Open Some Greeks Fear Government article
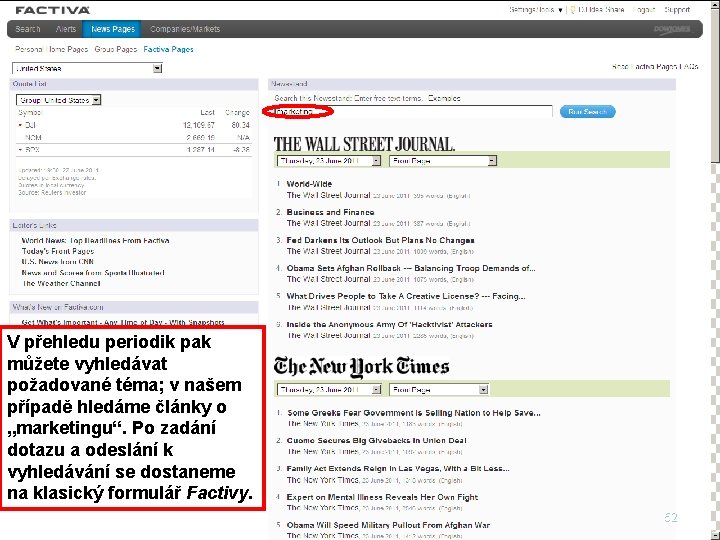Viewport: 720px width, 540px height. click(x=414, y=413)
